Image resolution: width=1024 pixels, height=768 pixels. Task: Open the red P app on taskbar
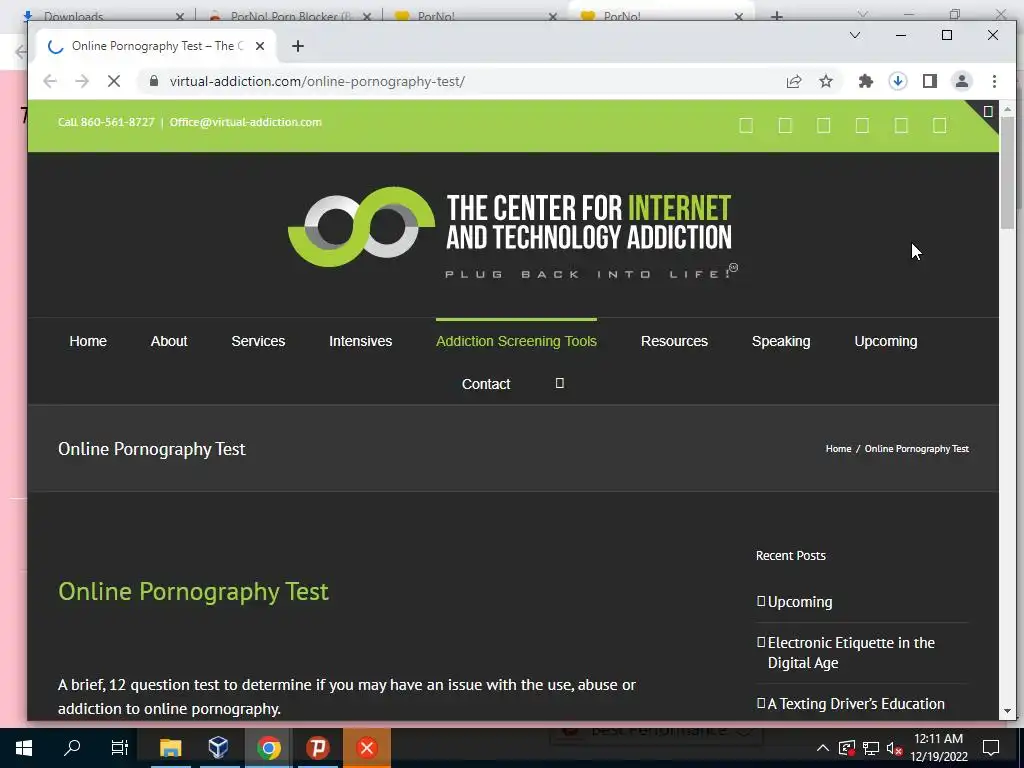pyautogui.click(x=318, y=748)
